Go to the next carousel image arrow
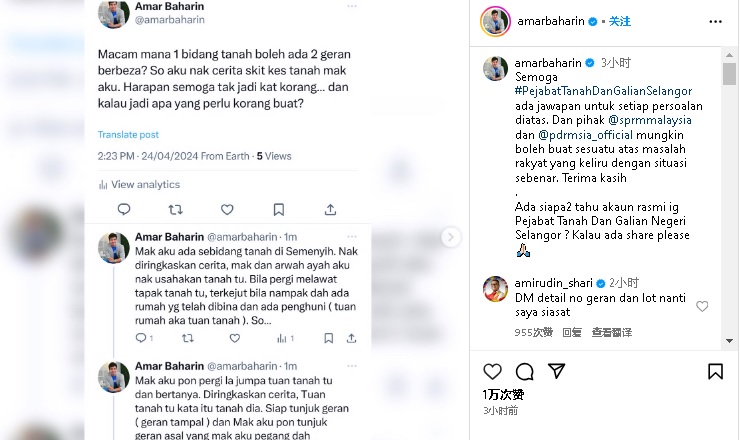This screenshot has width=740, height=440. (x=451, y=237)
